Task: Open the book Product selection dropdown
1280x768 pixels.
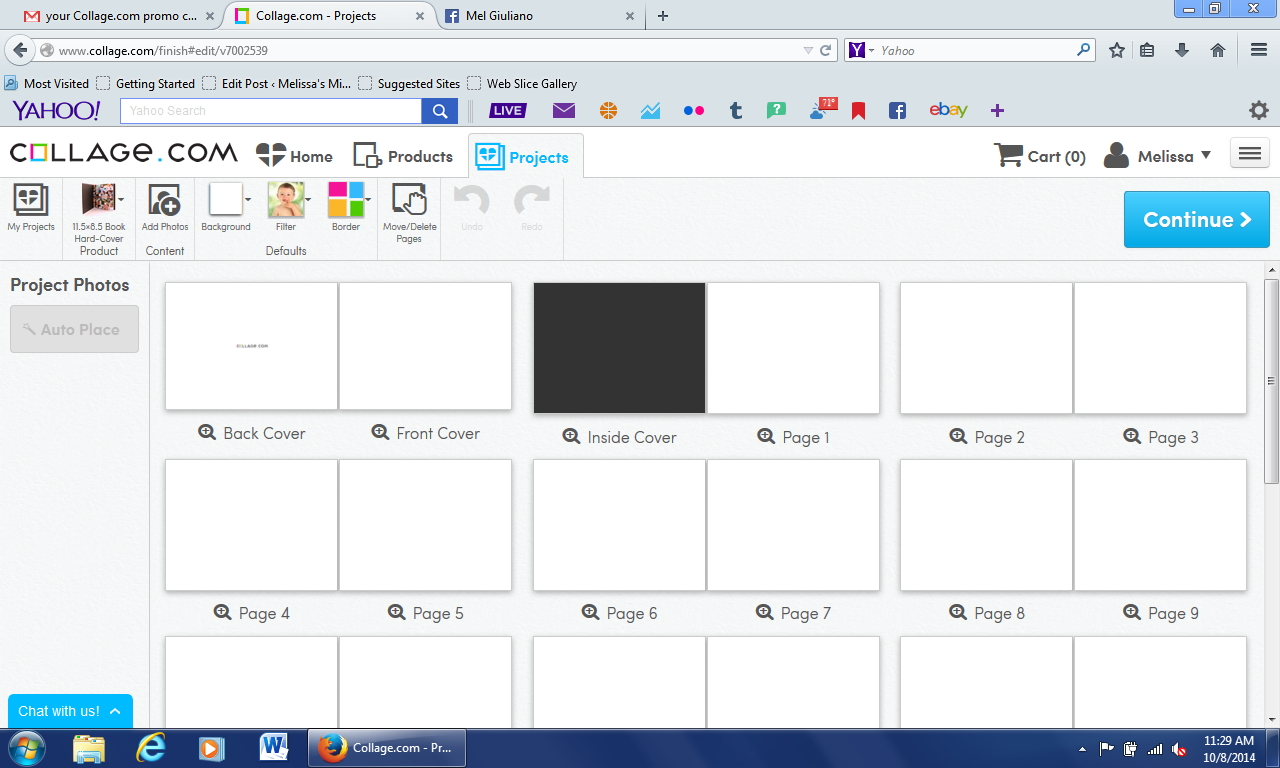Action: [121, 199]
